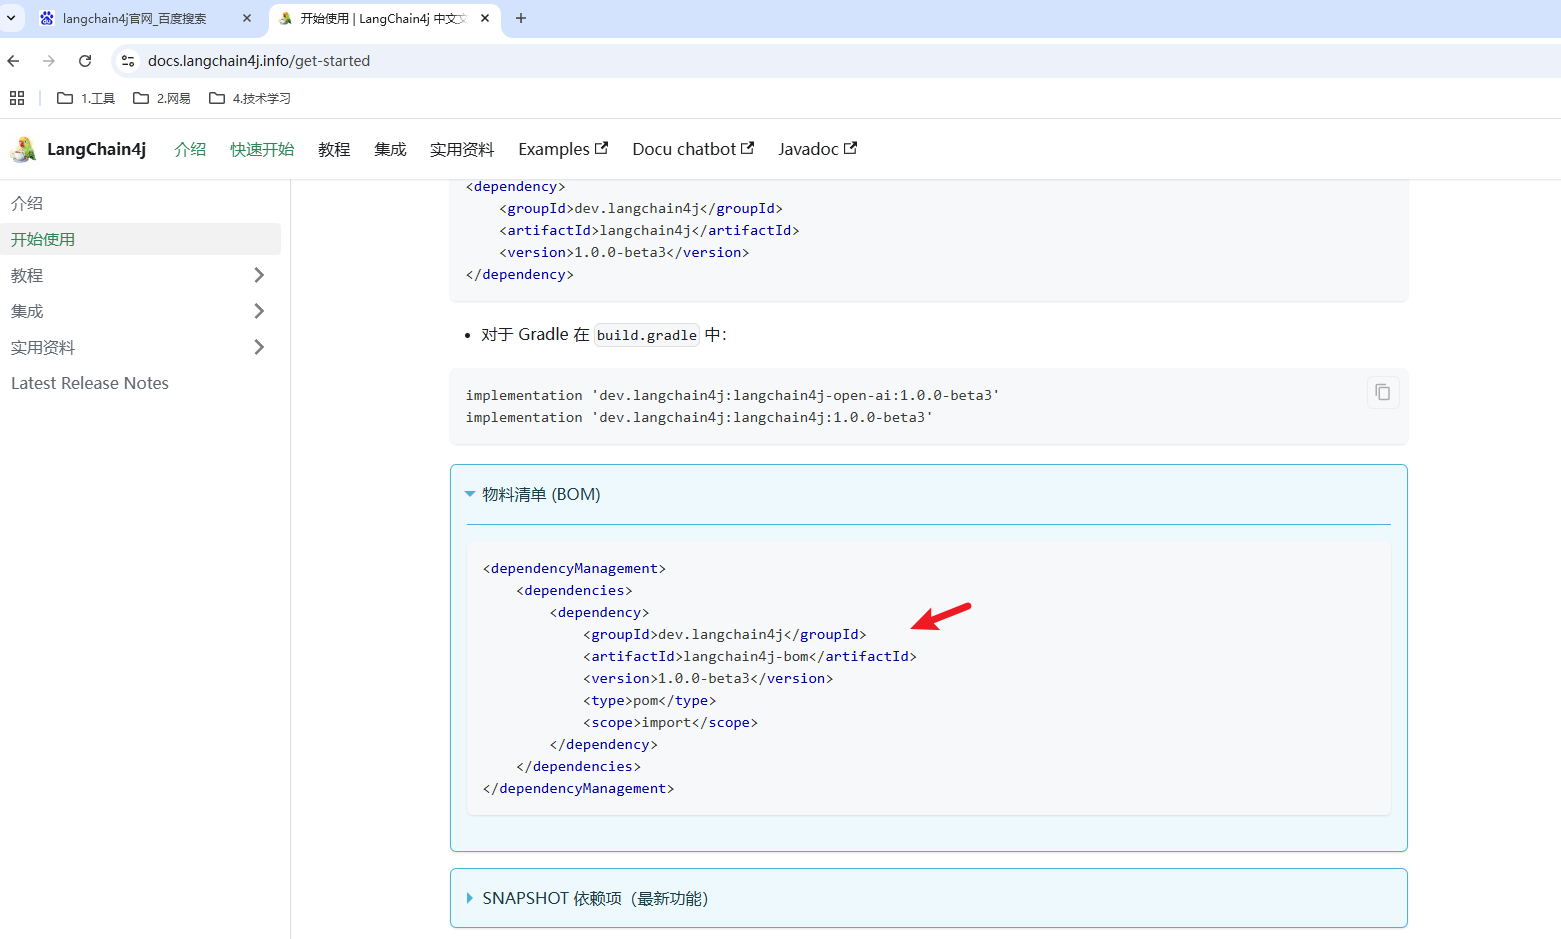
Task: Click the langchain4j-bom artifactId line
Action: click(x=750, y=656)
